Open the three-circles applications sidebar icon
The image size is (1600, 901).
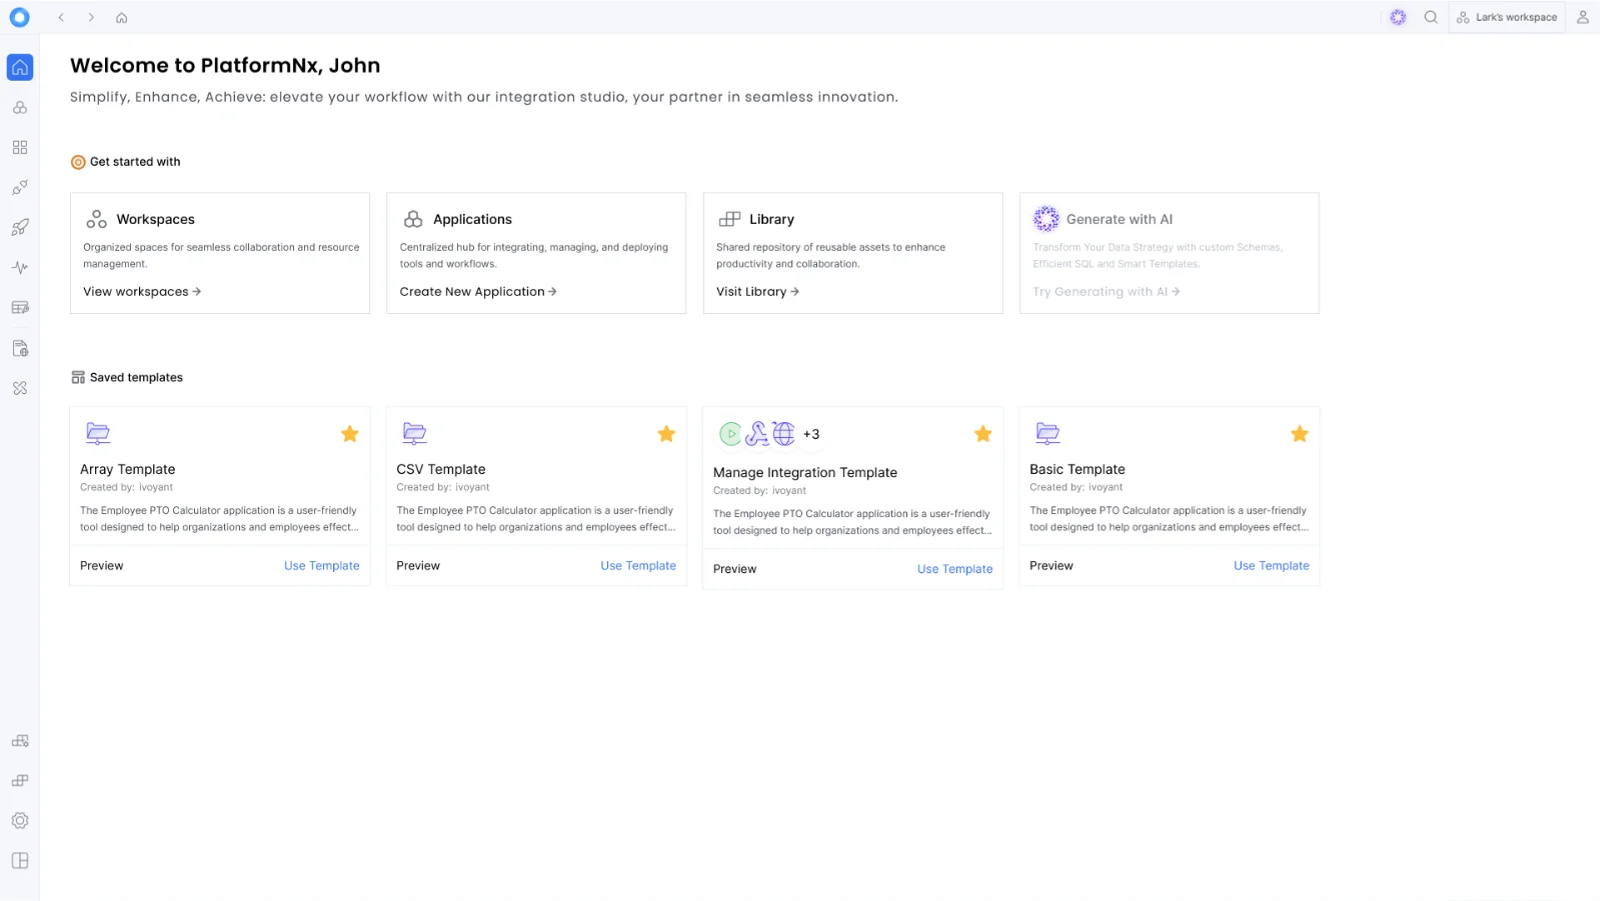(x=20, y=107)
